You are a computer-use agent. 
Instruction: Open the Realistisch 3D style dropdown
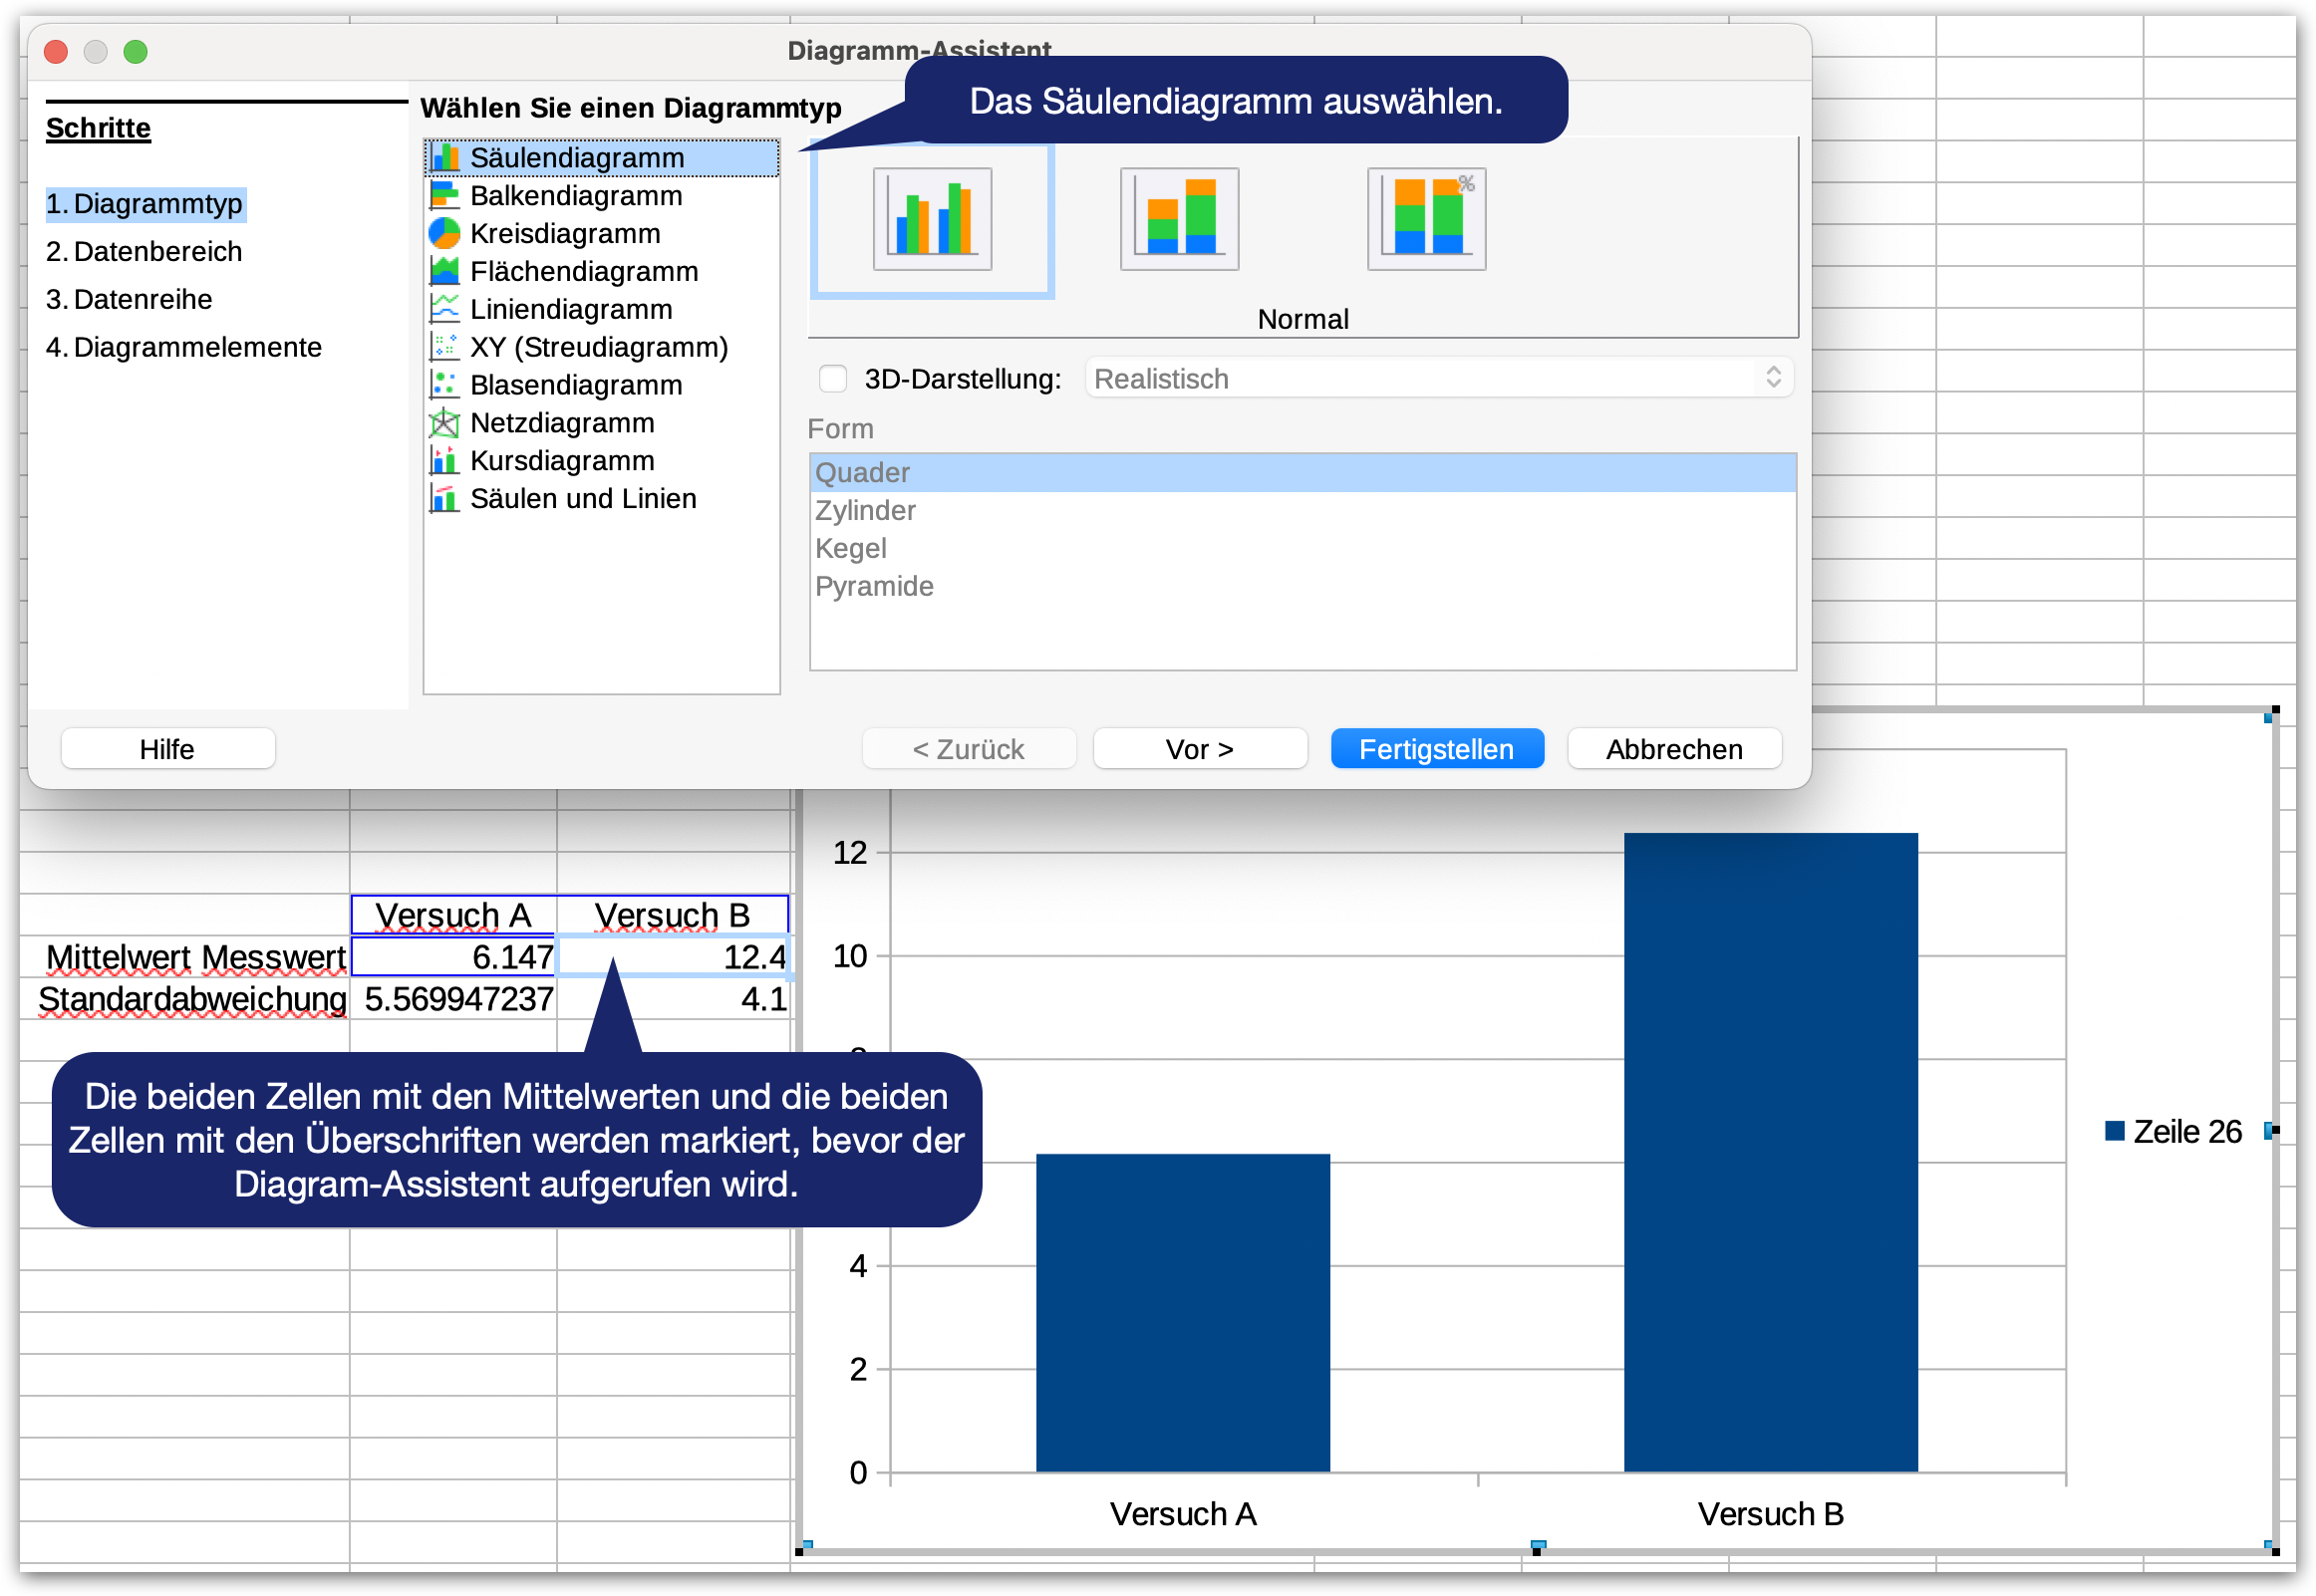pos(1438,379)
